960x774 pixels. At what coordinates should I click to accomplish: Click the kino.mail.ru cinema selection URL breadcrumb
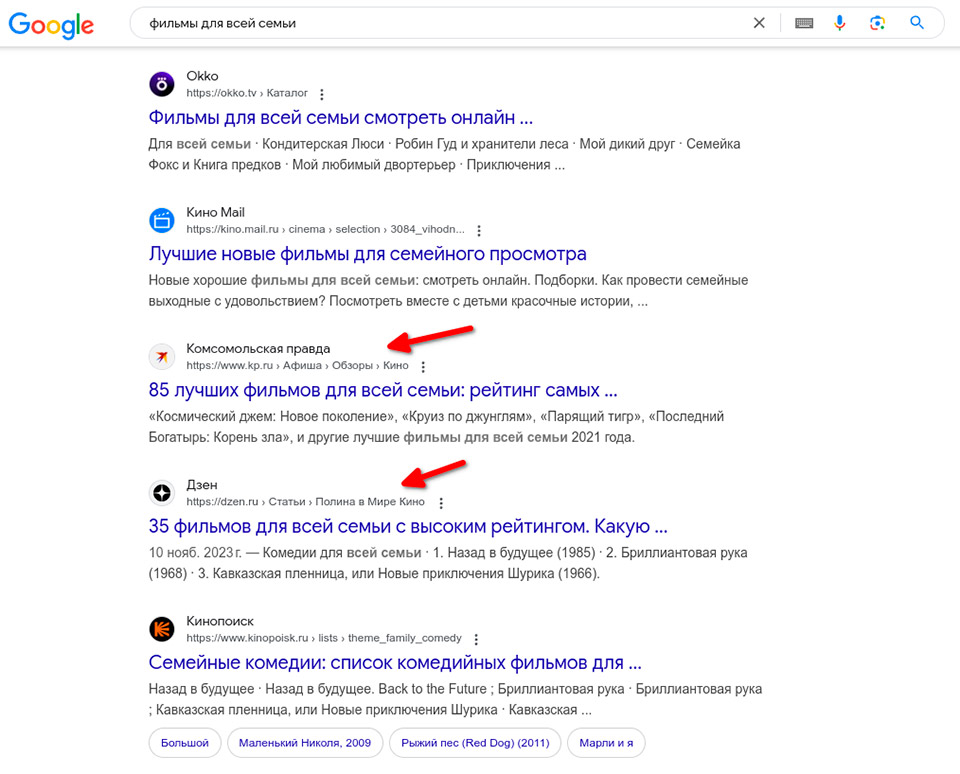tap(326, 229)
